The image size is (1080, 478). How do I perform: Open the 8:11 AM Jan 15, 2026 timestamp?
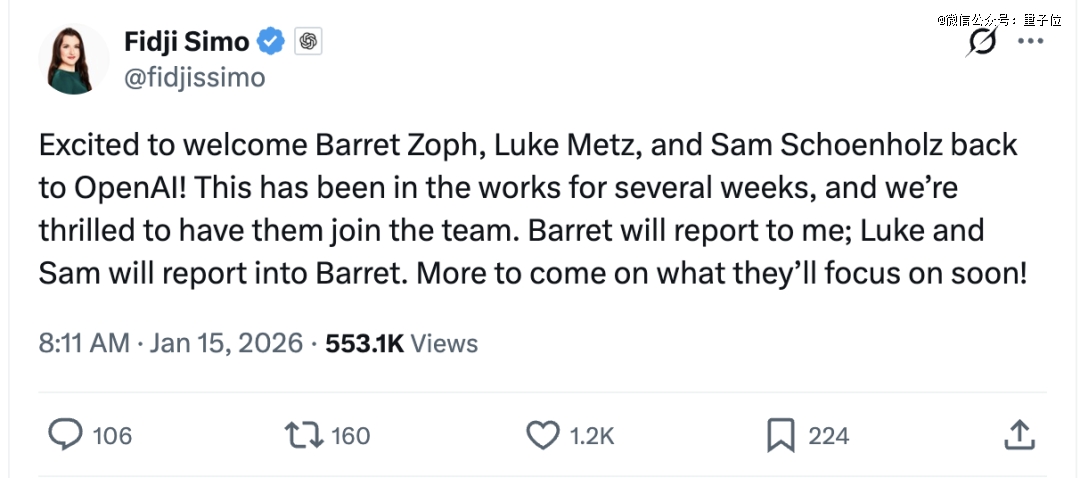tap(170, 344)
